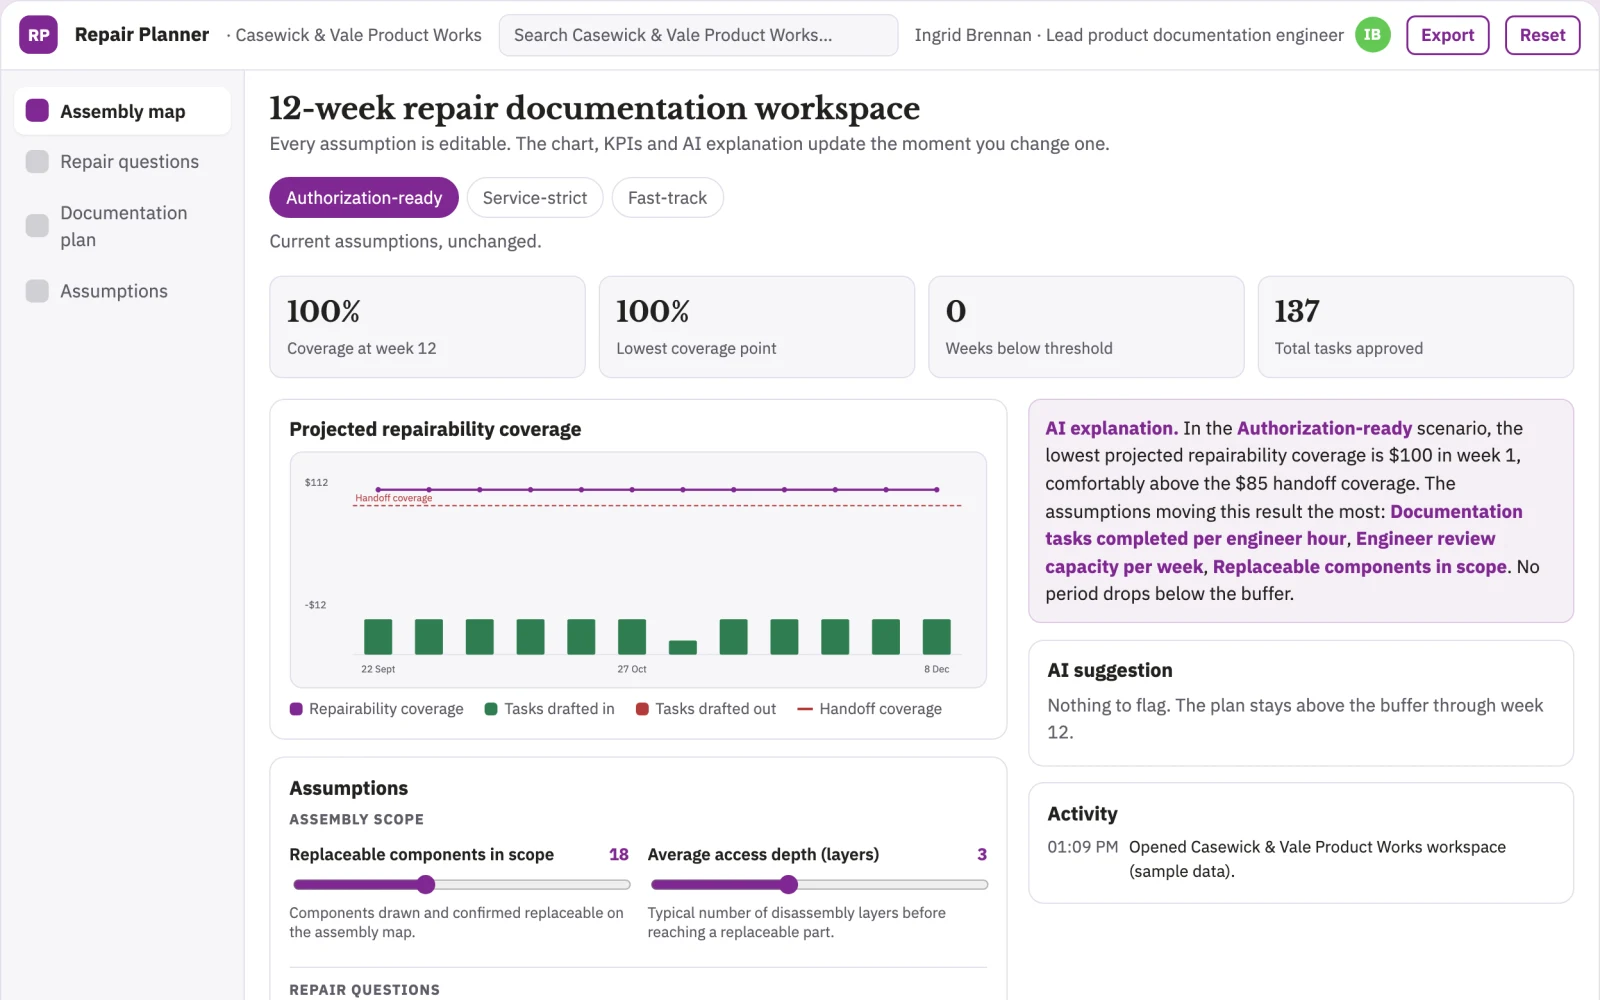Click Repairability coverage legend swatch
The width and height of the screenshot is (1600, 1000).
tap(296, 709)
